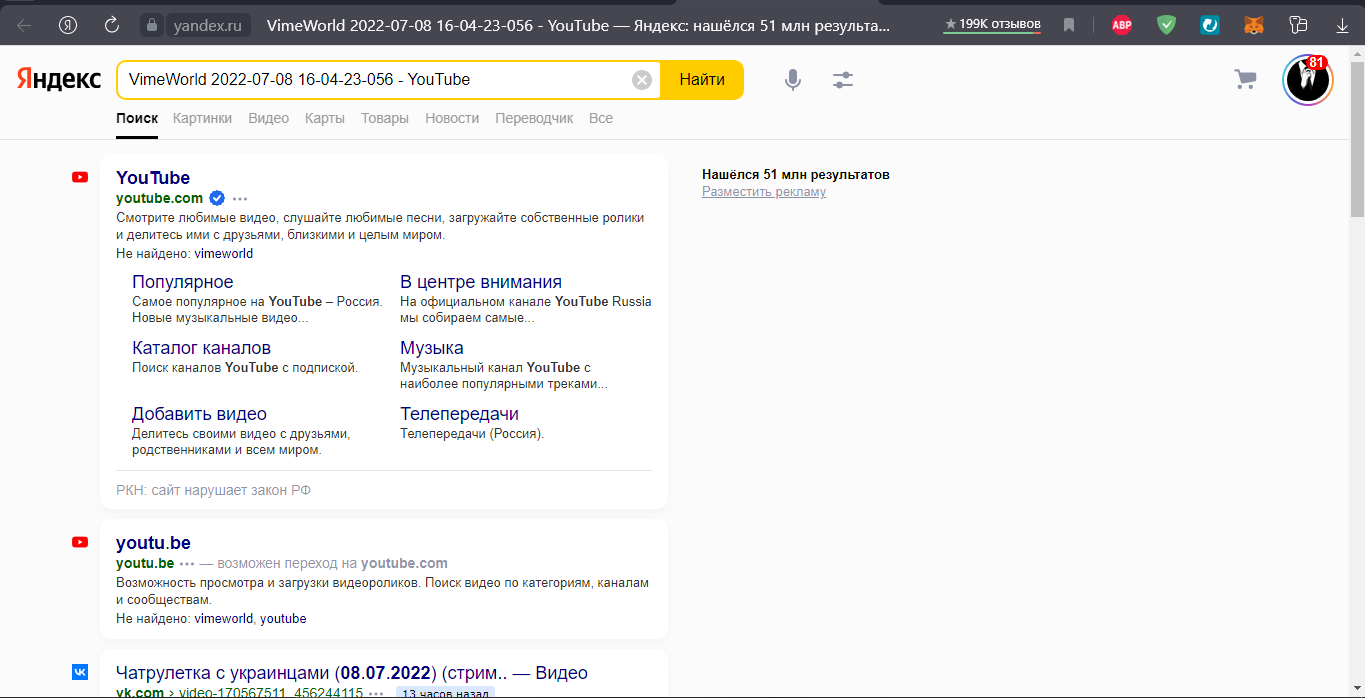This screenshot has width=1365, height=698.
Task: Open the three-dot menu beside youtu.be
Action: [x=187, y=564]
